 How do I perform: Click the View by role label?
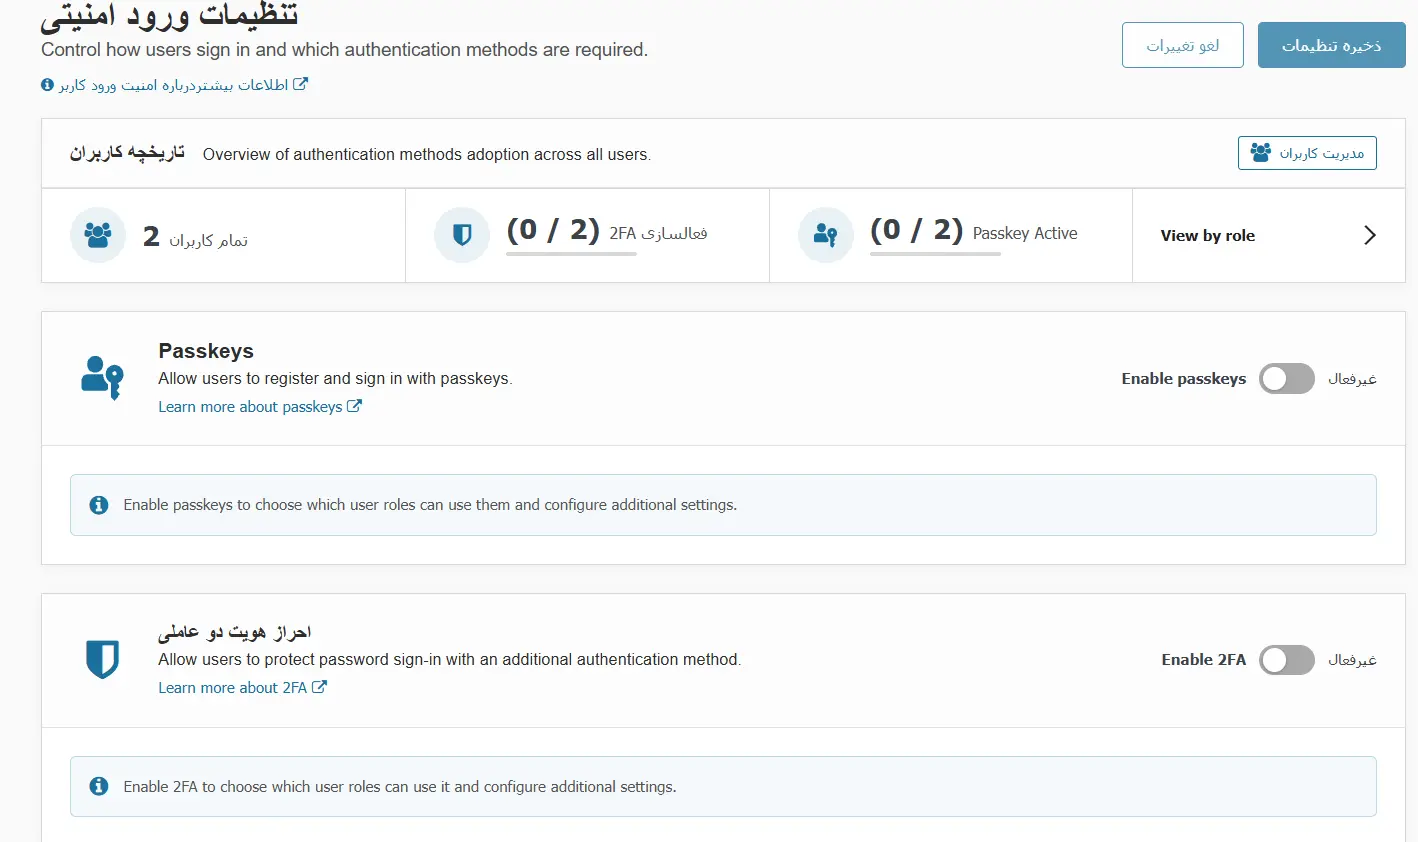[x=1207, y=235]
